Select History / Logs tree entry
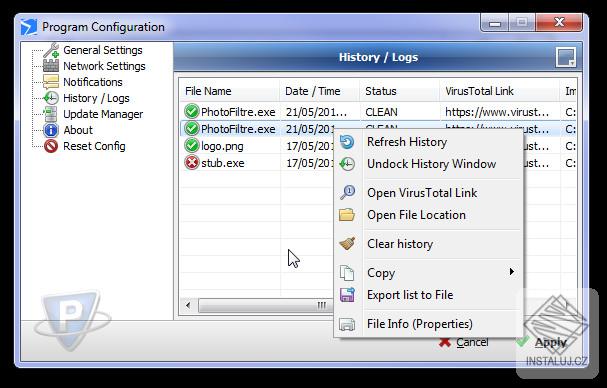Image resolution: width=607 pixels, height=388 pixels. coord(96,98)
